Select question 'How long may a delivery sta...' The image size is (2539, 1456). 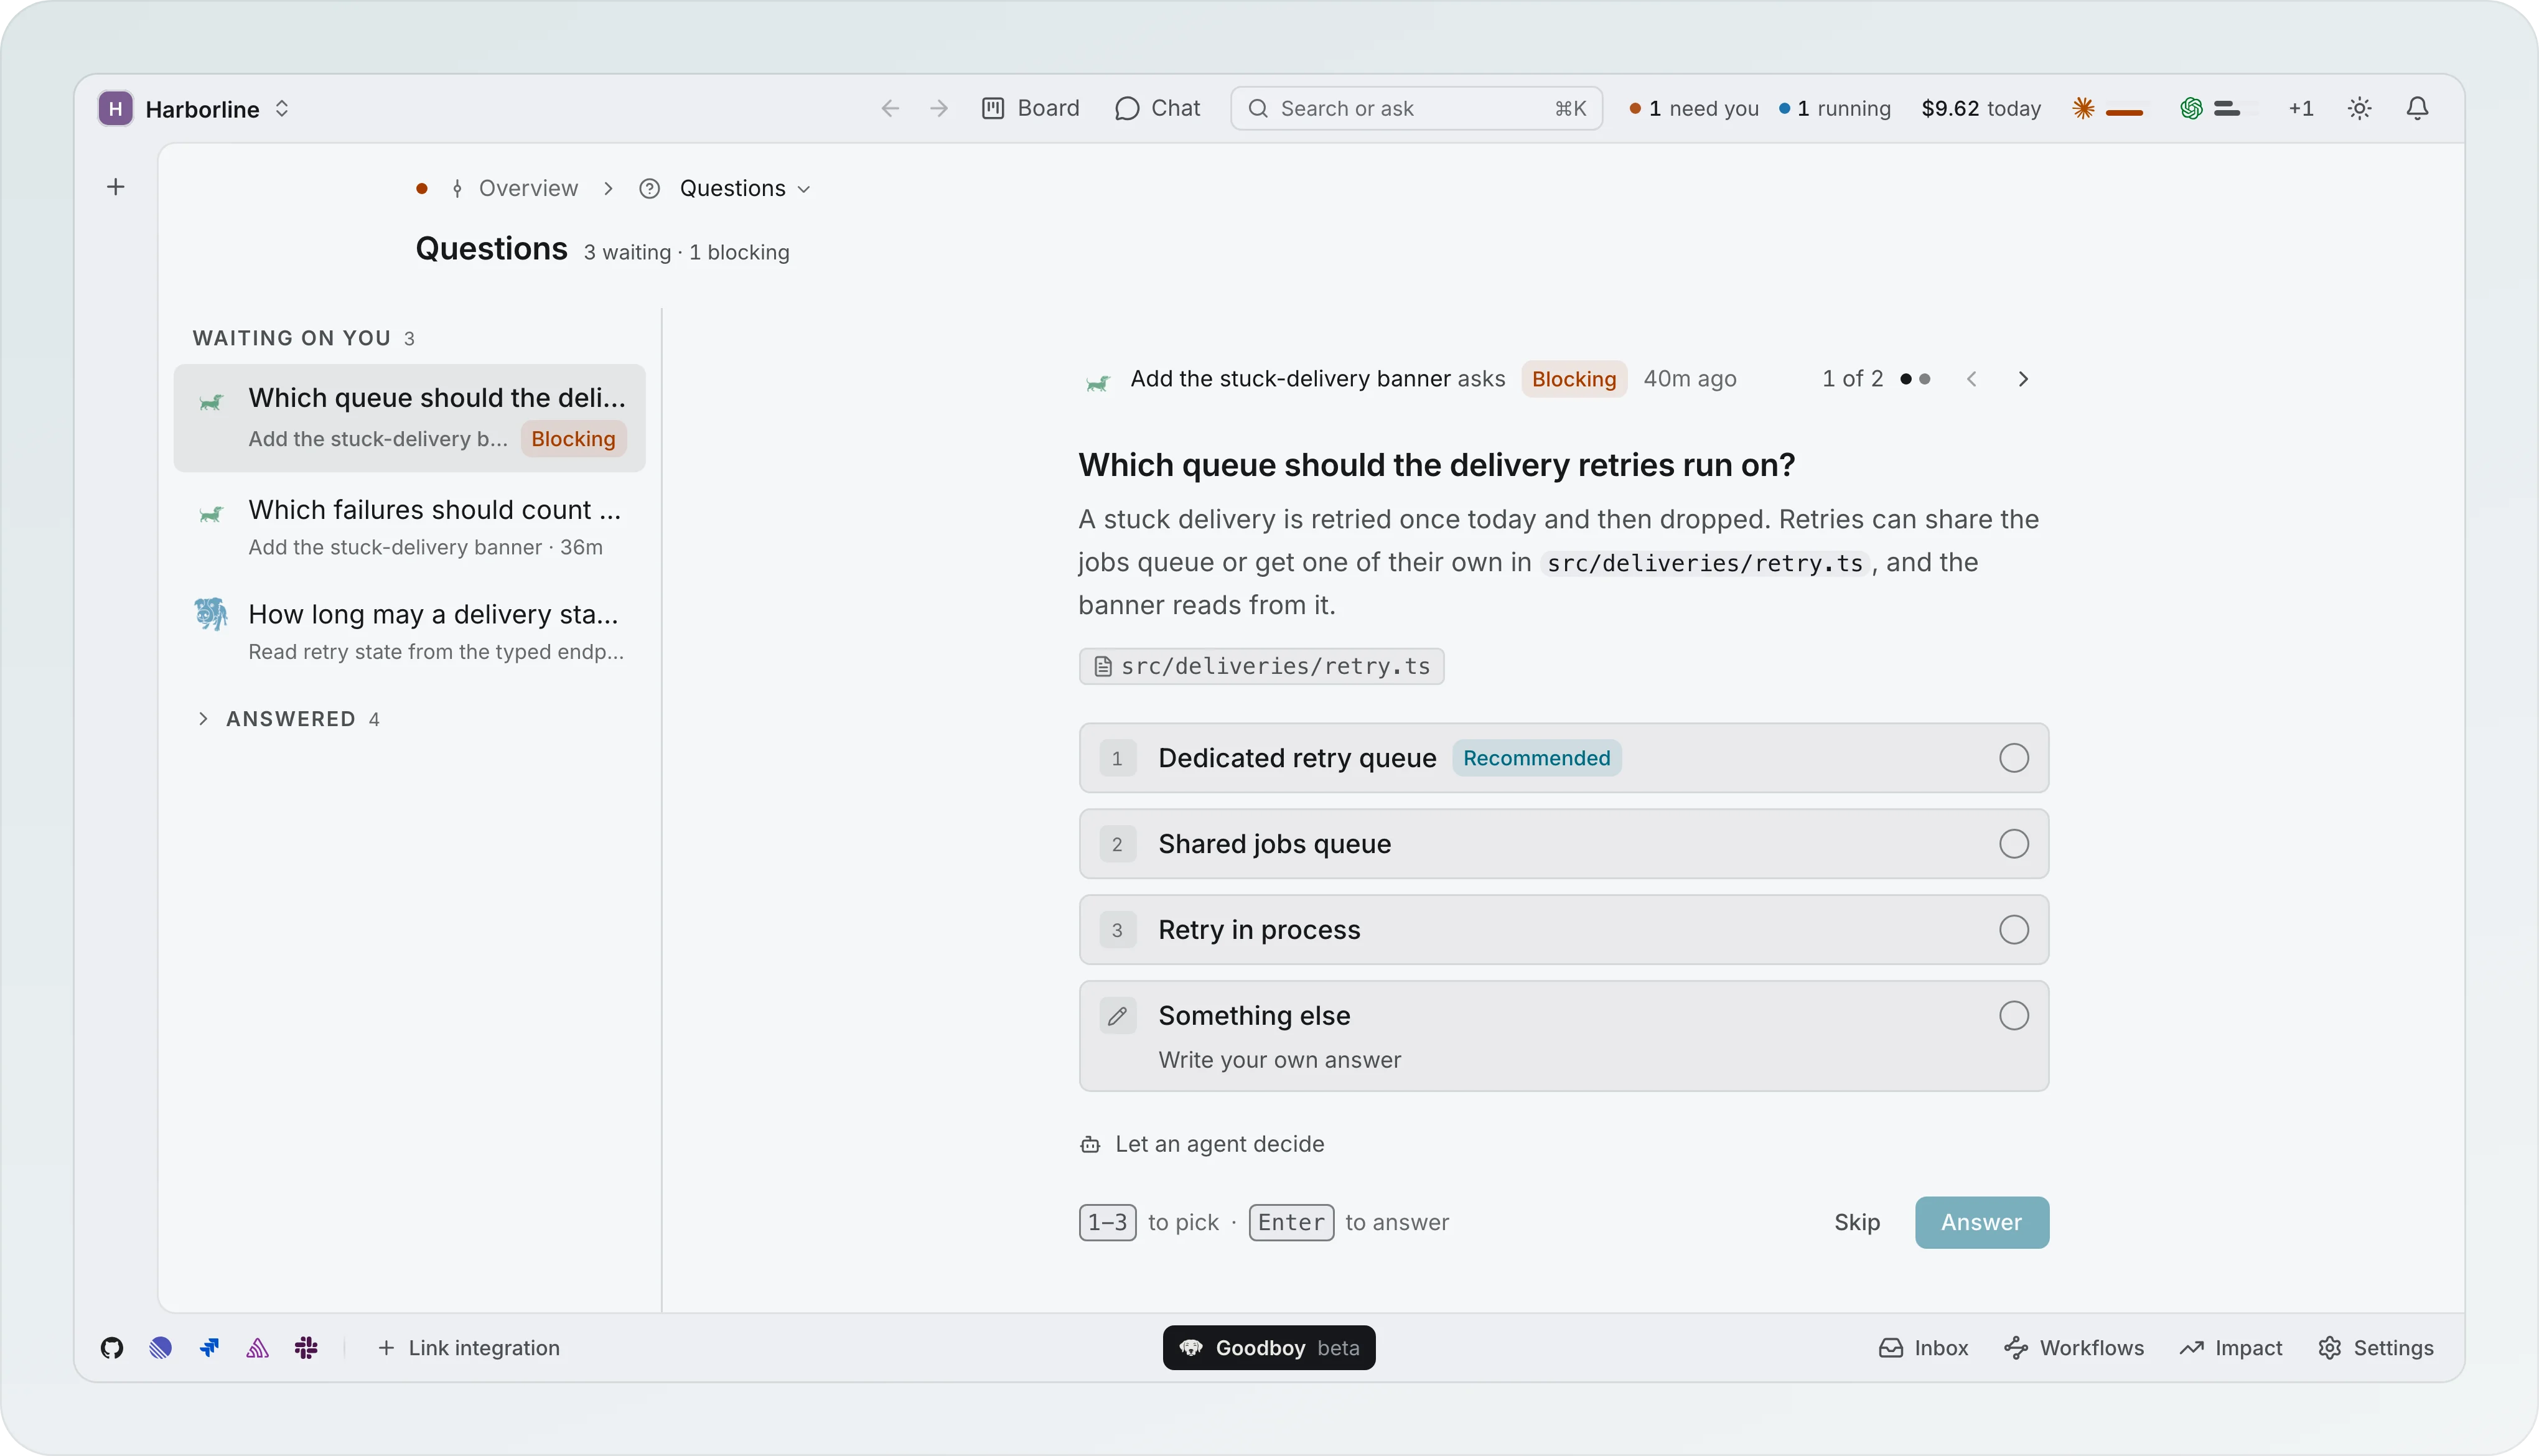410,632
